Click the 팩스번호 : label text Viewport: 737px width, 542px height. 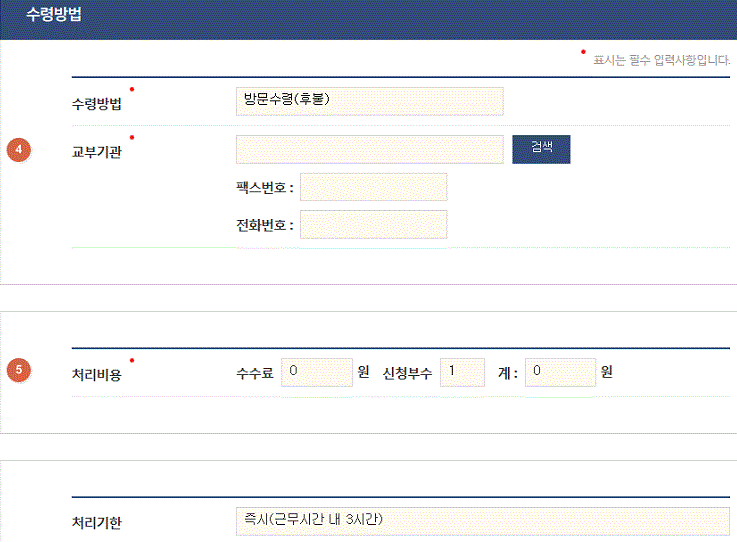265,188
